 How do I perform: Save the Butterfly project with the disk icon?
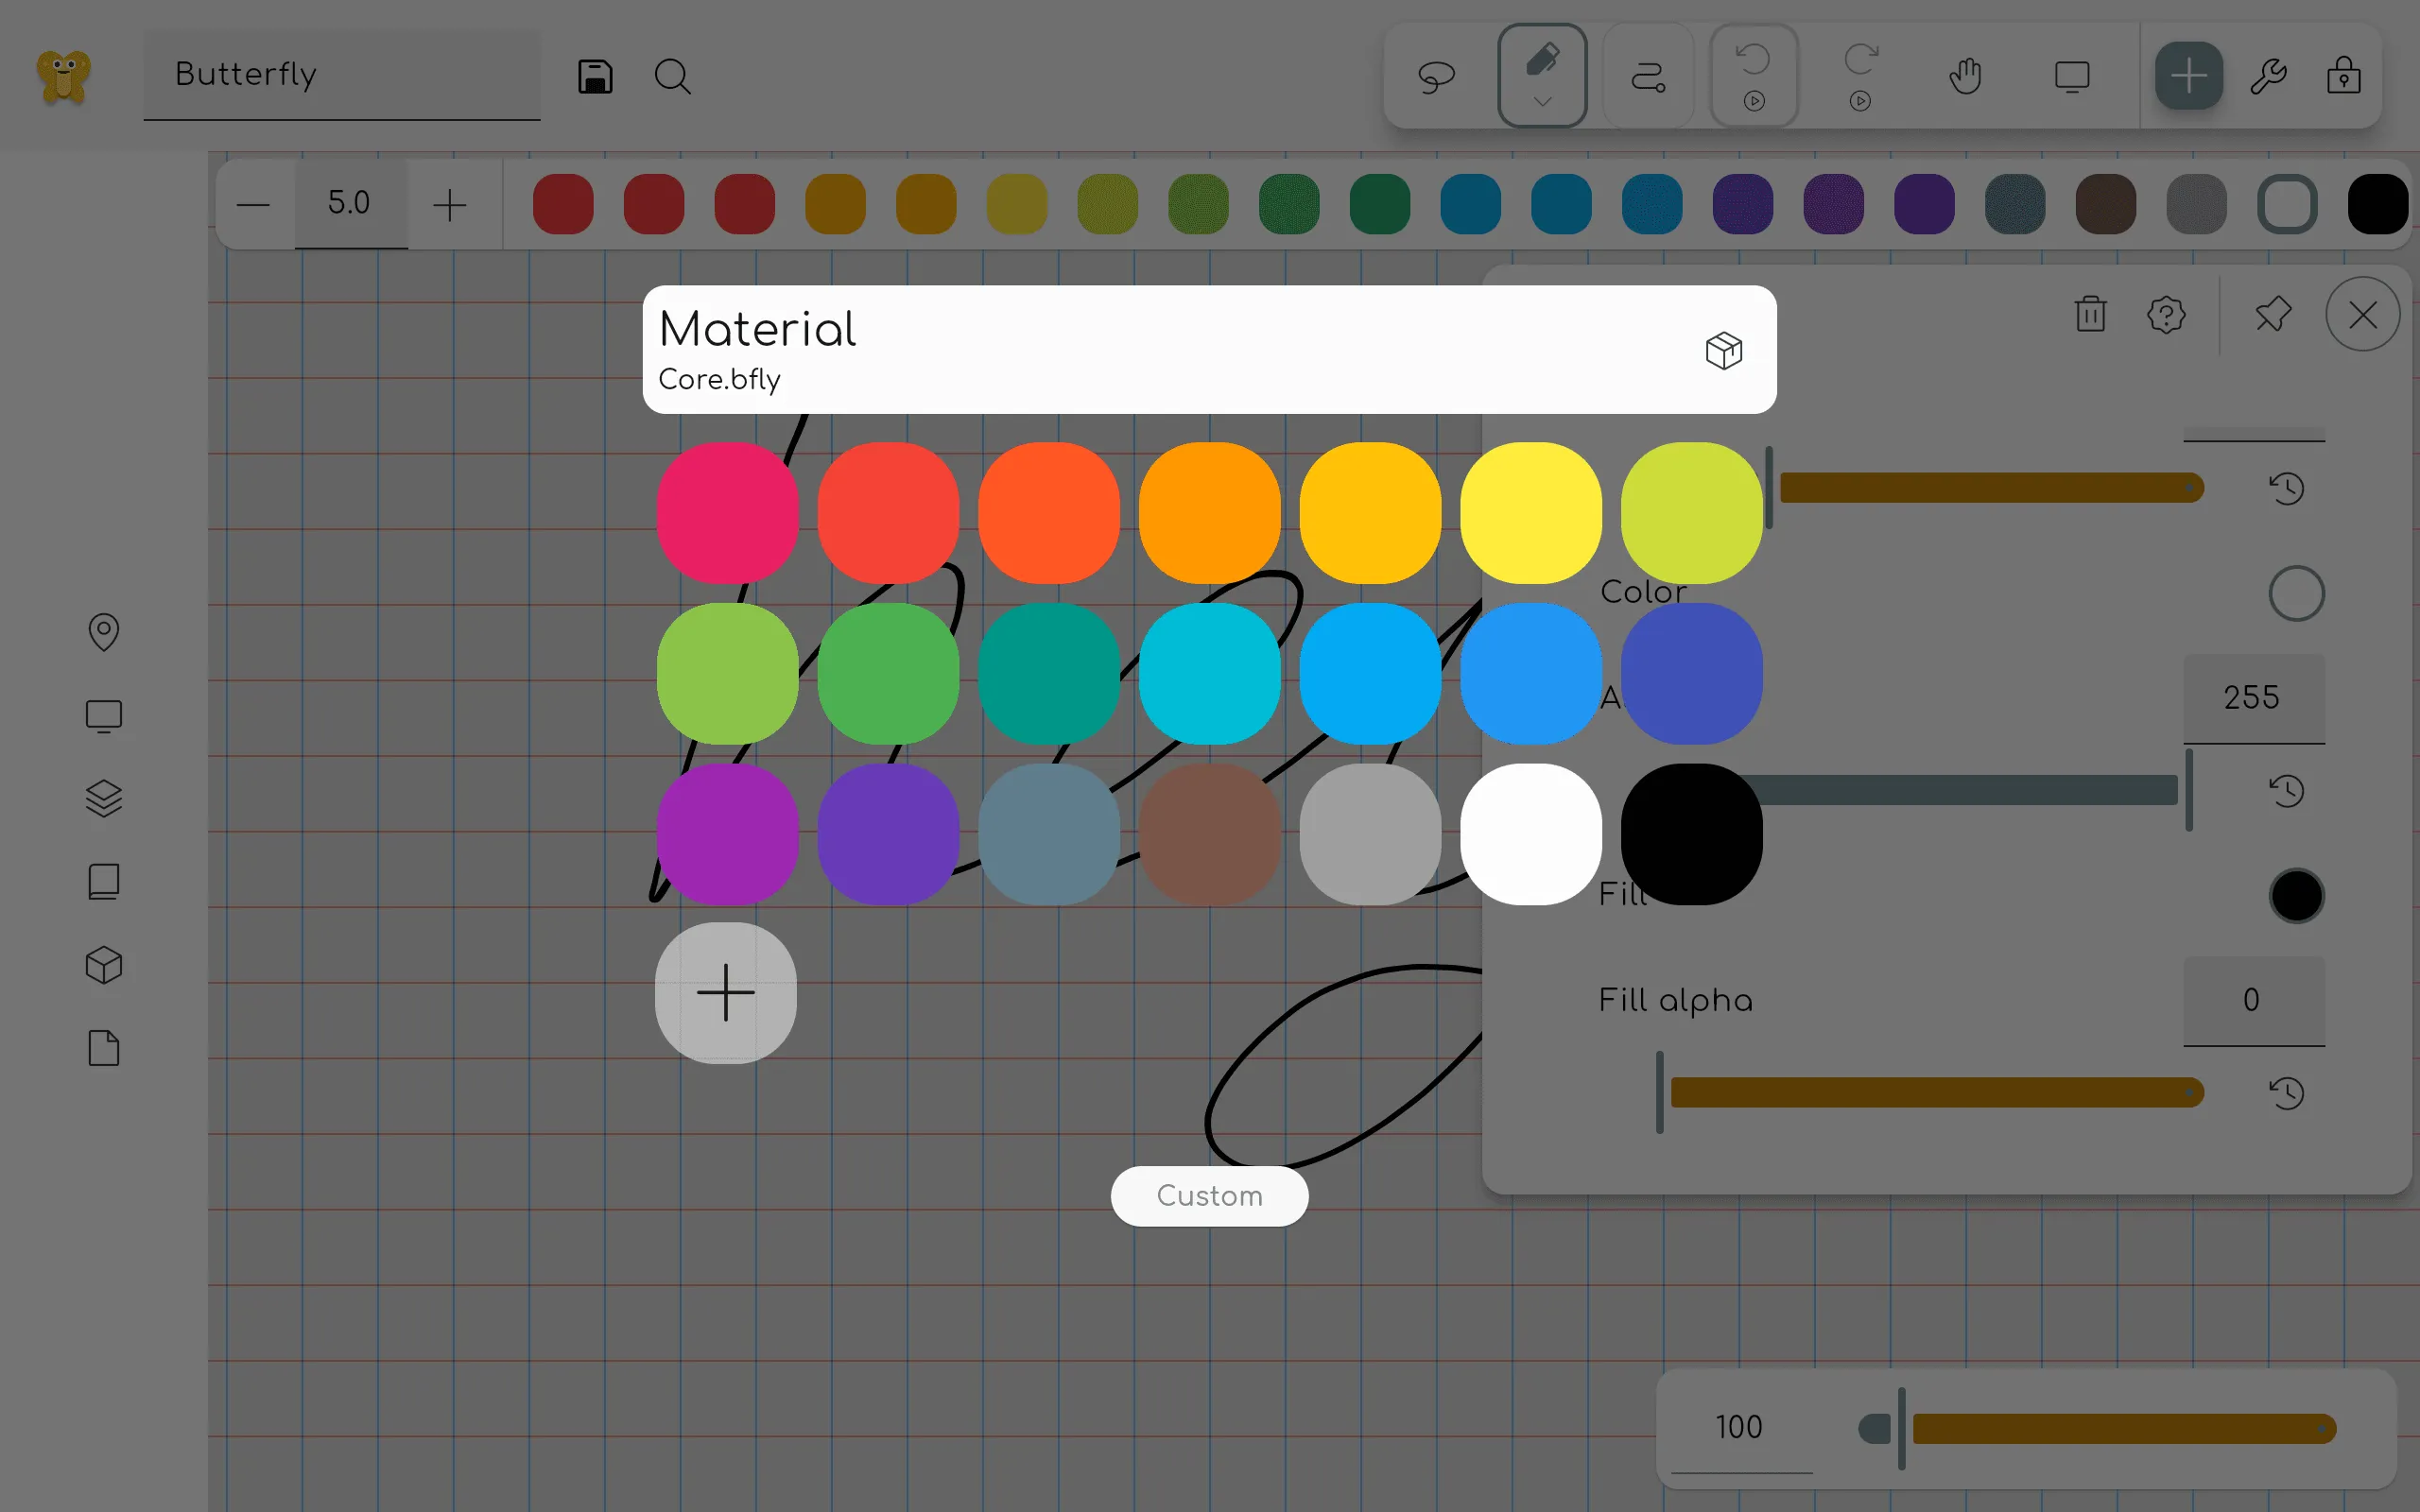click(595, 76)
